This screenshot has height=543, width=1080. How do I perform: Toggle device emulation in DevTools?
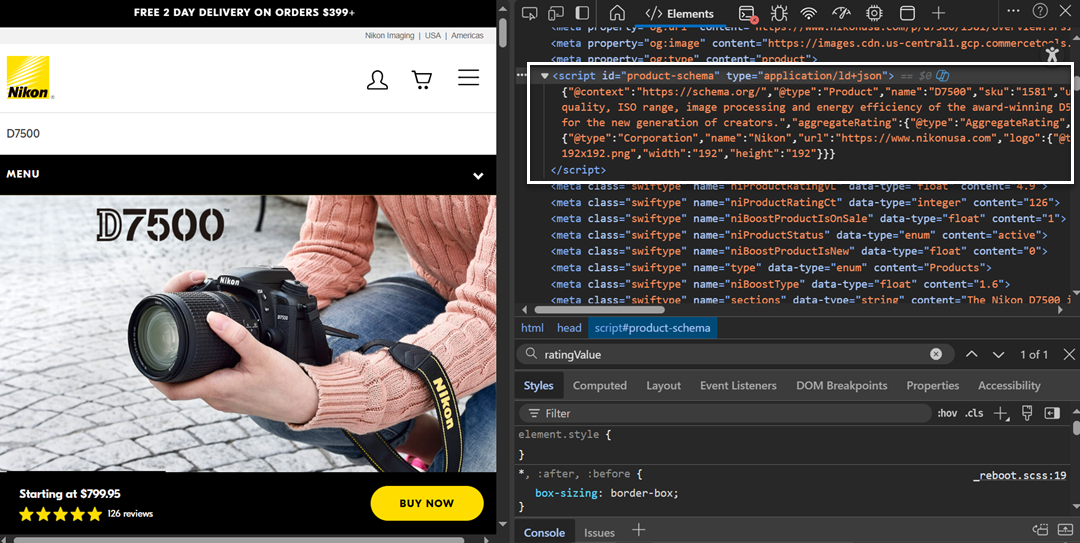pos(556,13)
